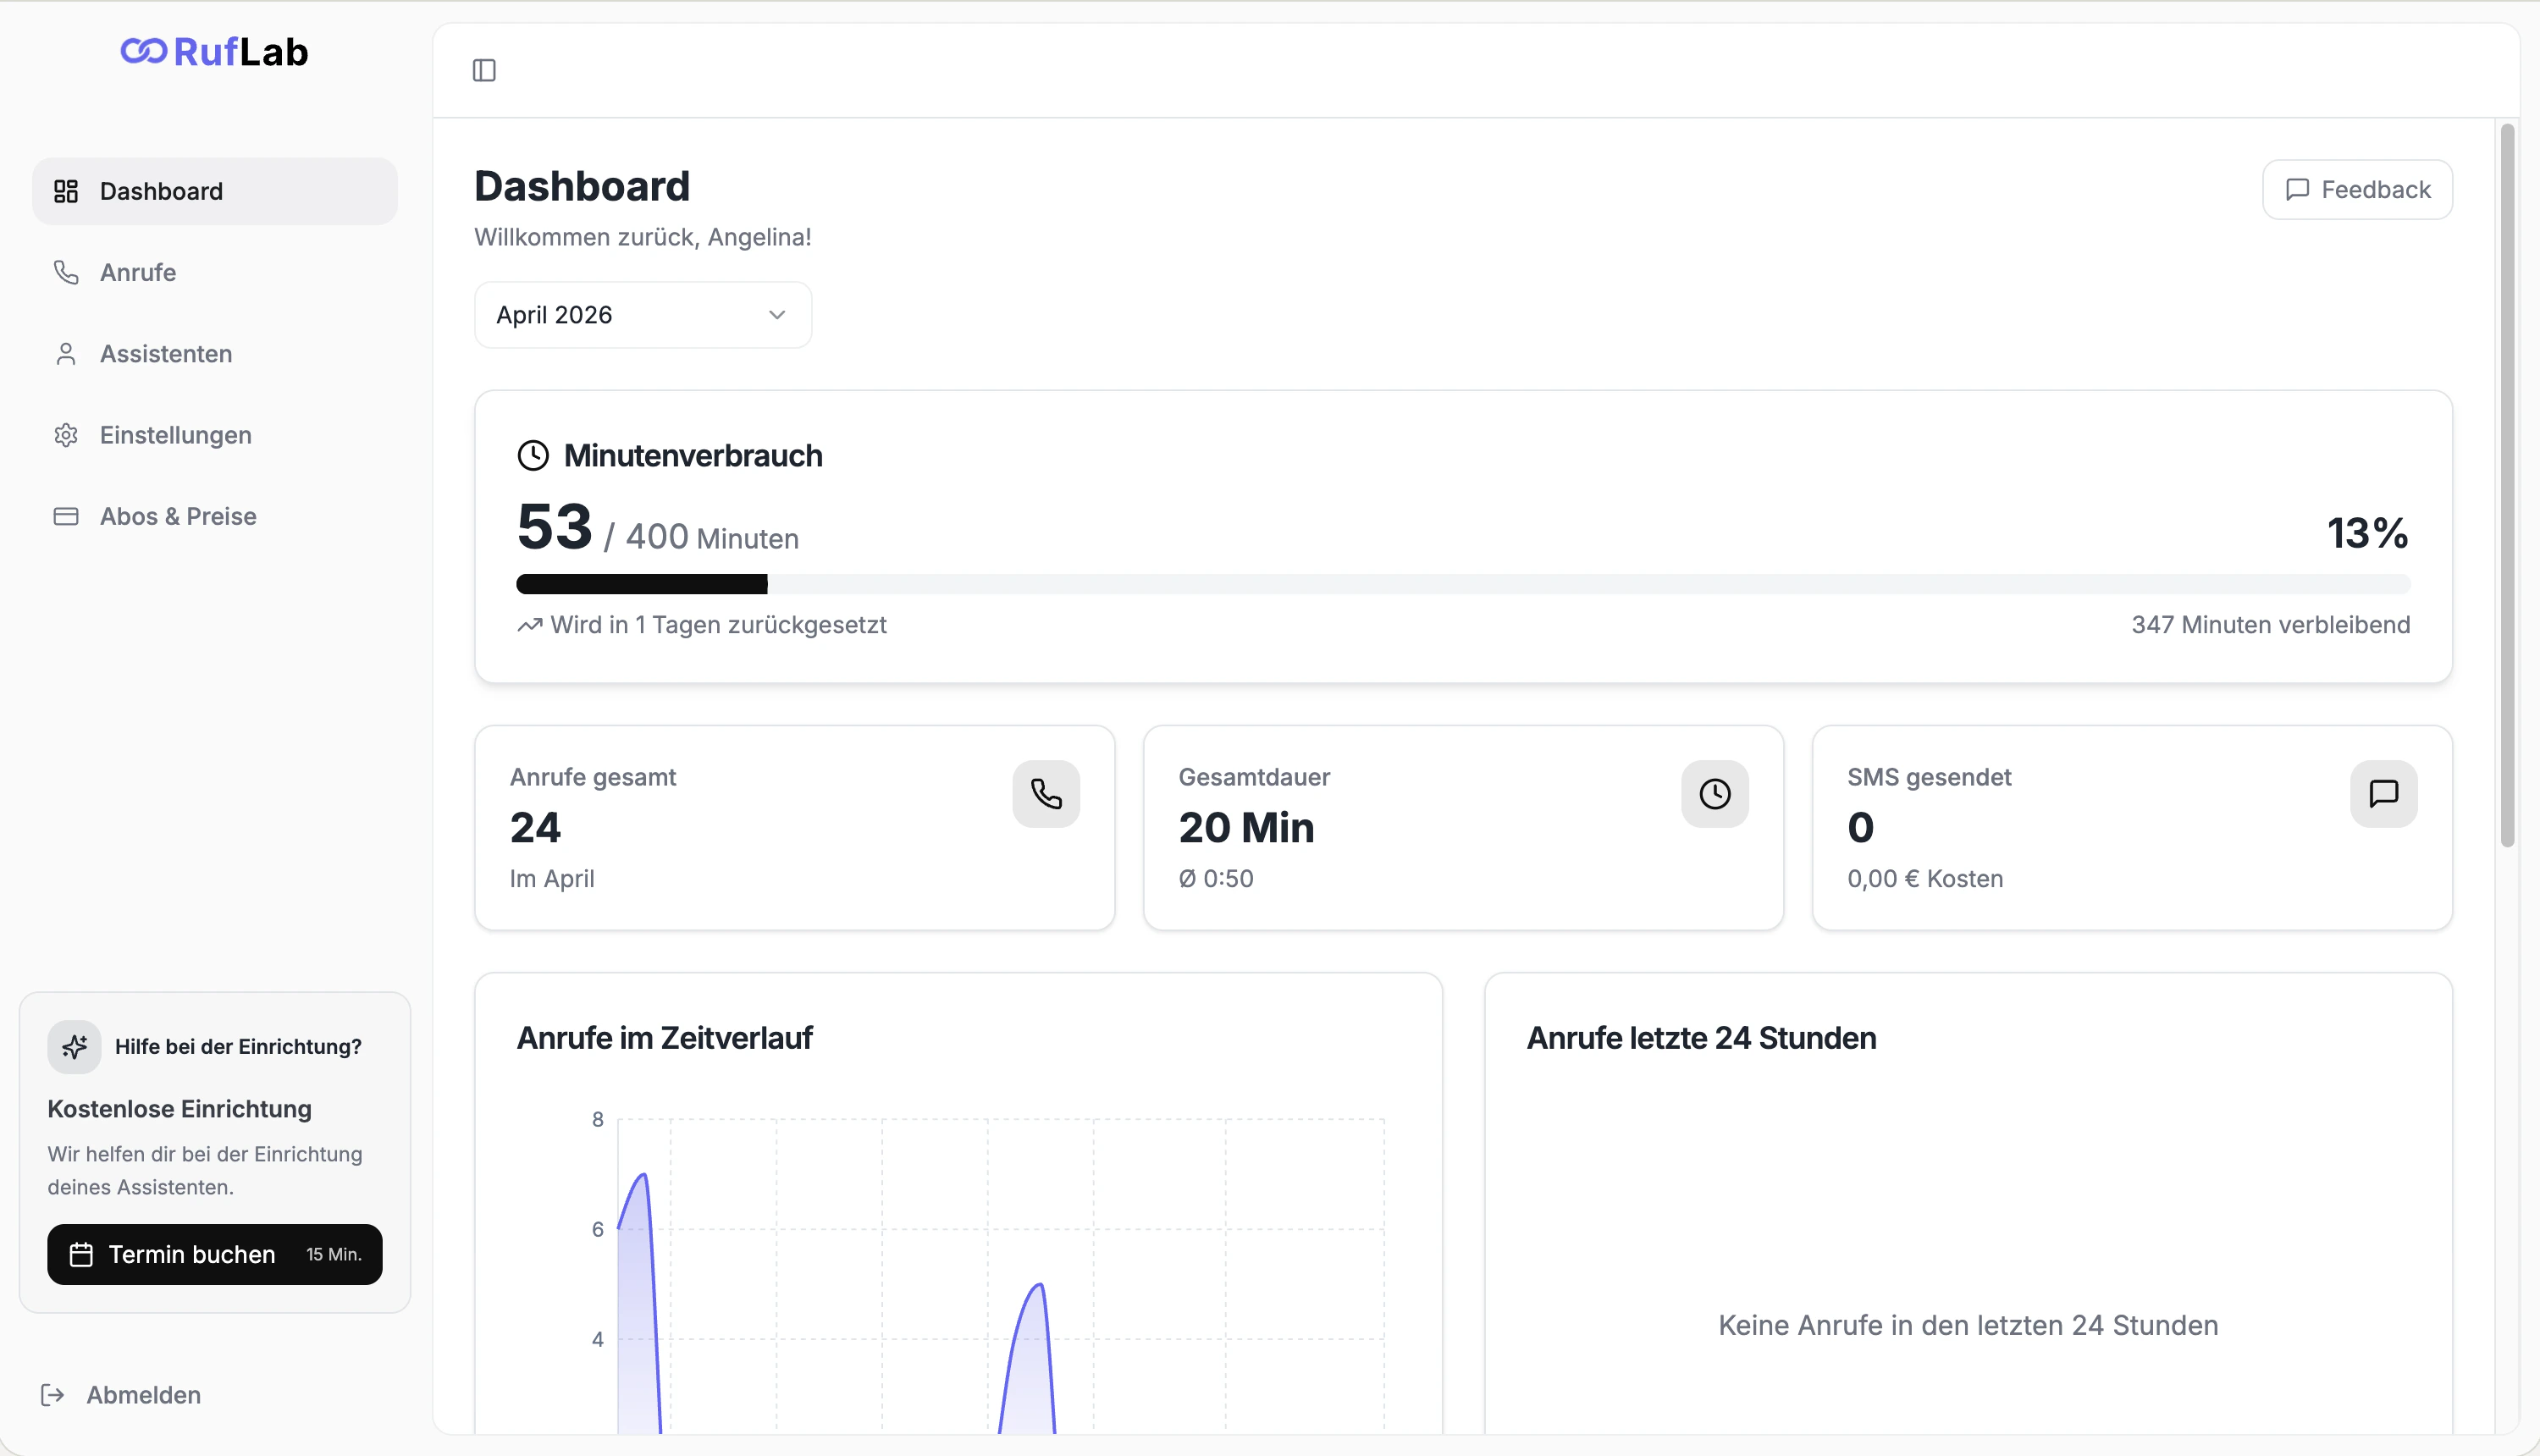Click the RufLab logo
This screenshot has height=1456, width=2540.
click(x=214, y=51)
